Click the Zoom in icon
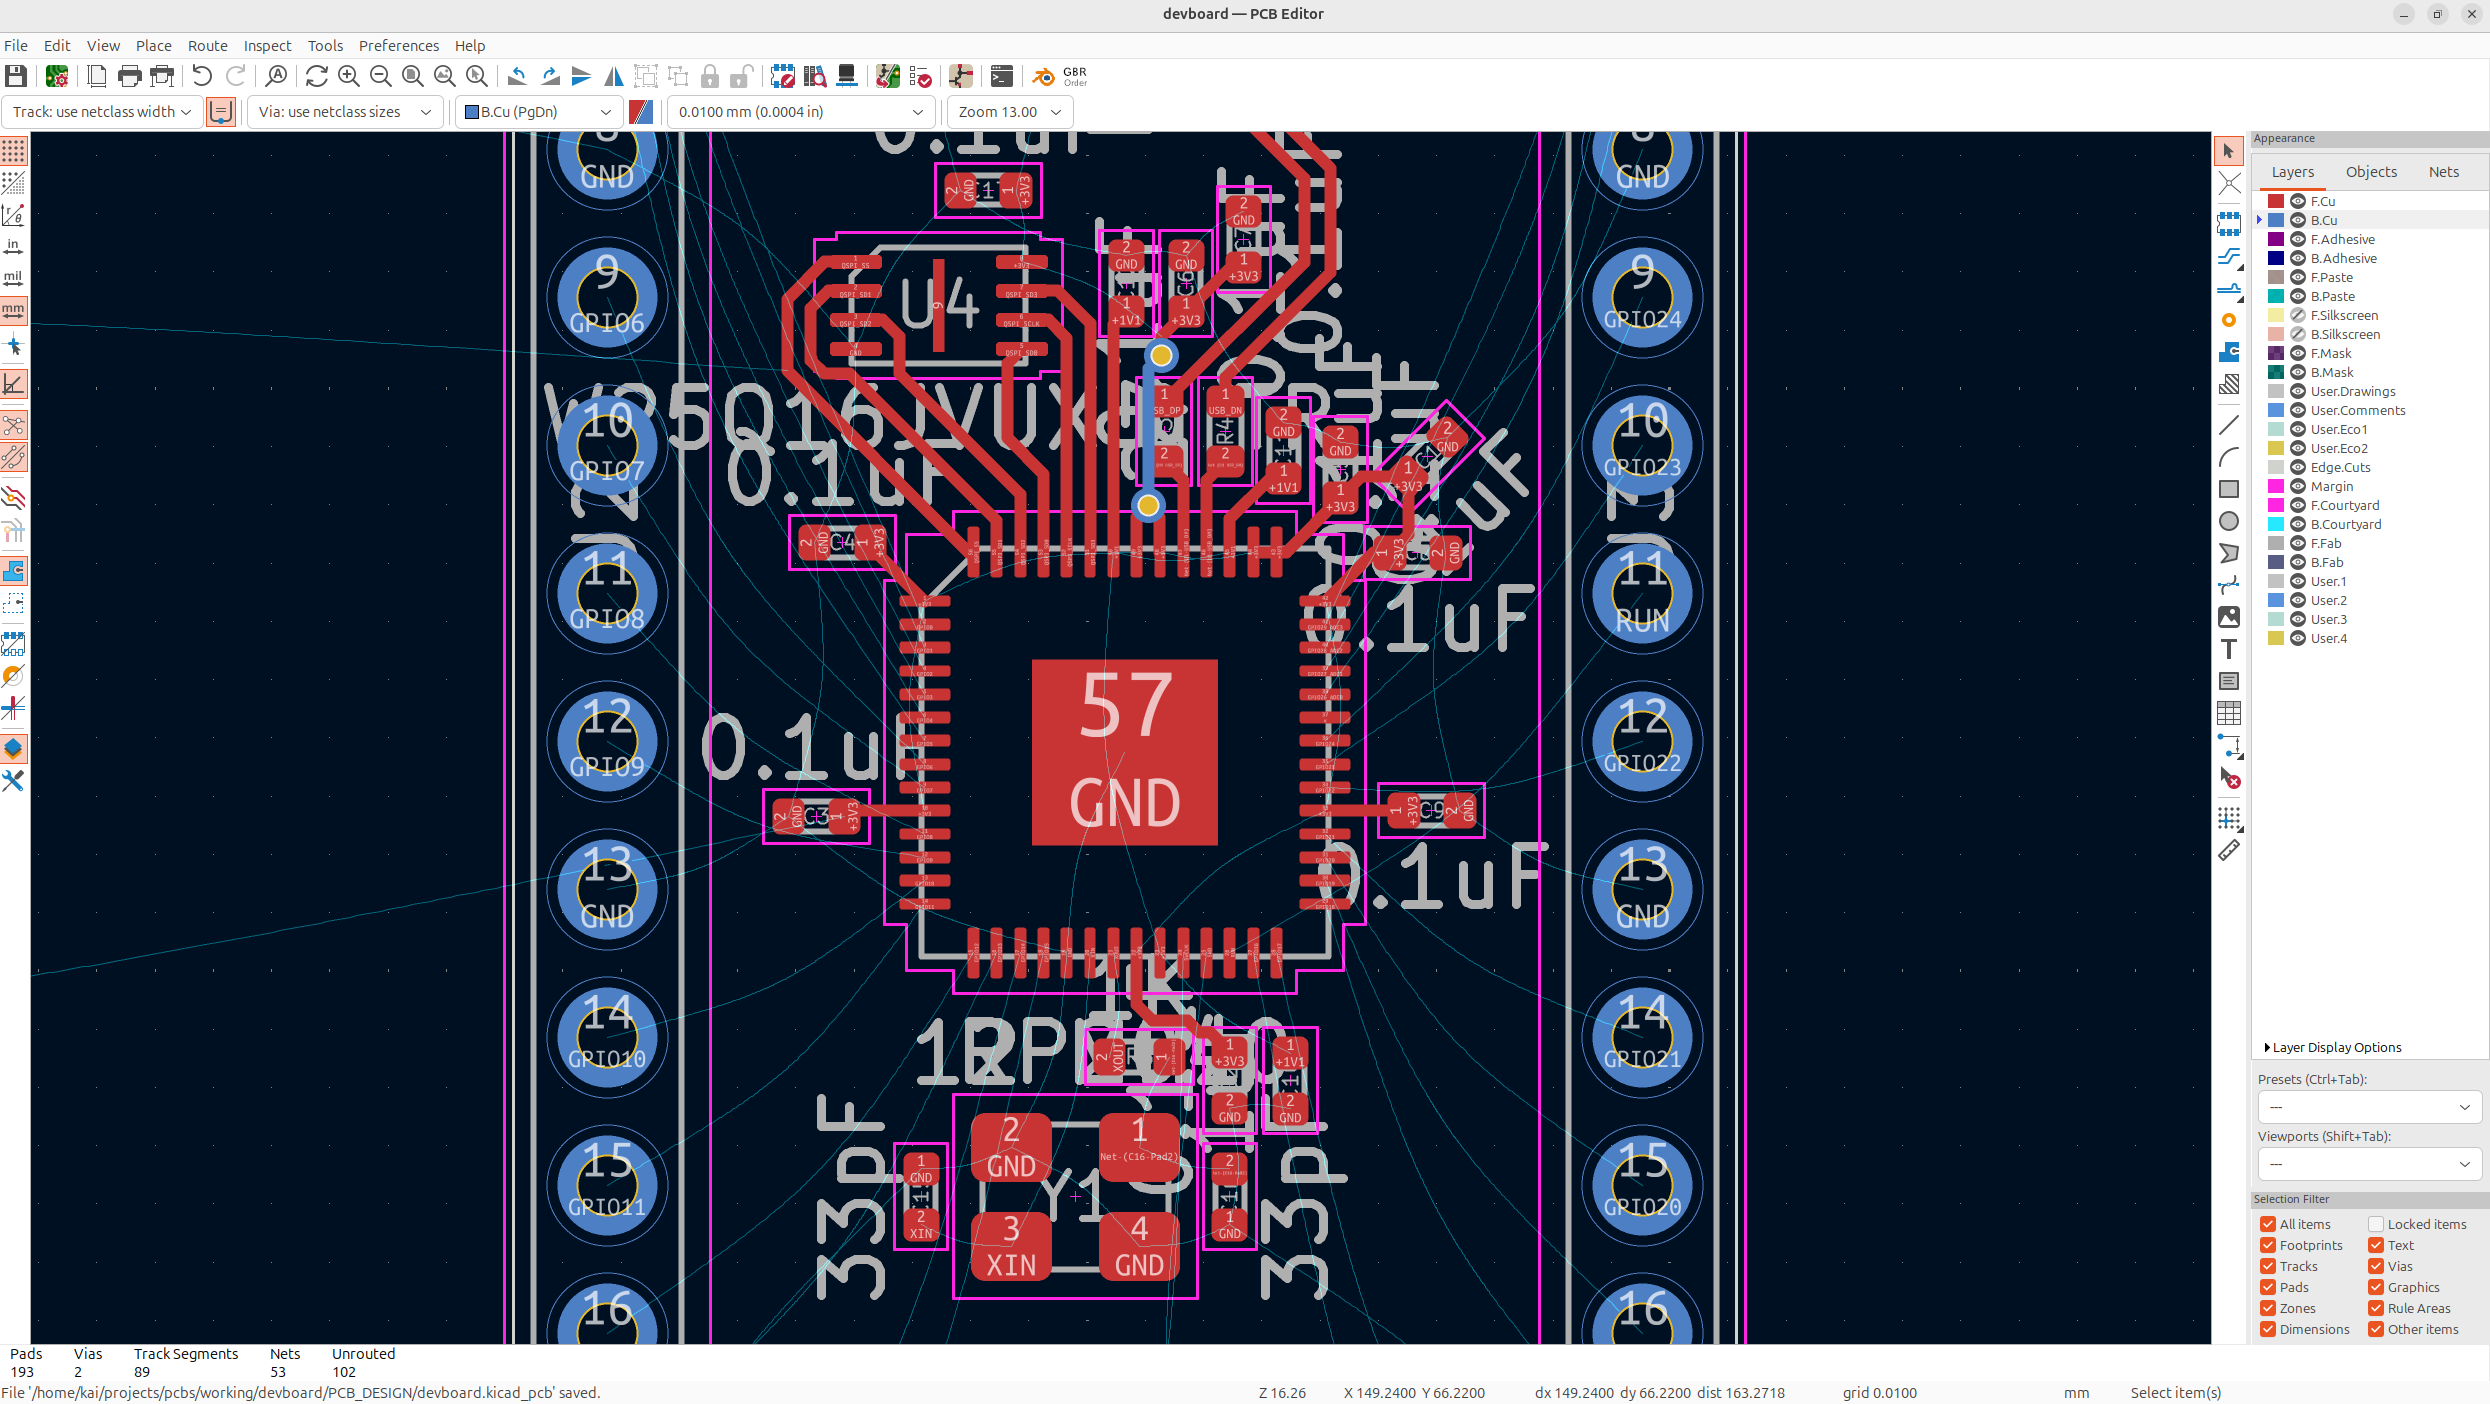The width and height of the screenshot is (2490, 1404). click(349, 76)
